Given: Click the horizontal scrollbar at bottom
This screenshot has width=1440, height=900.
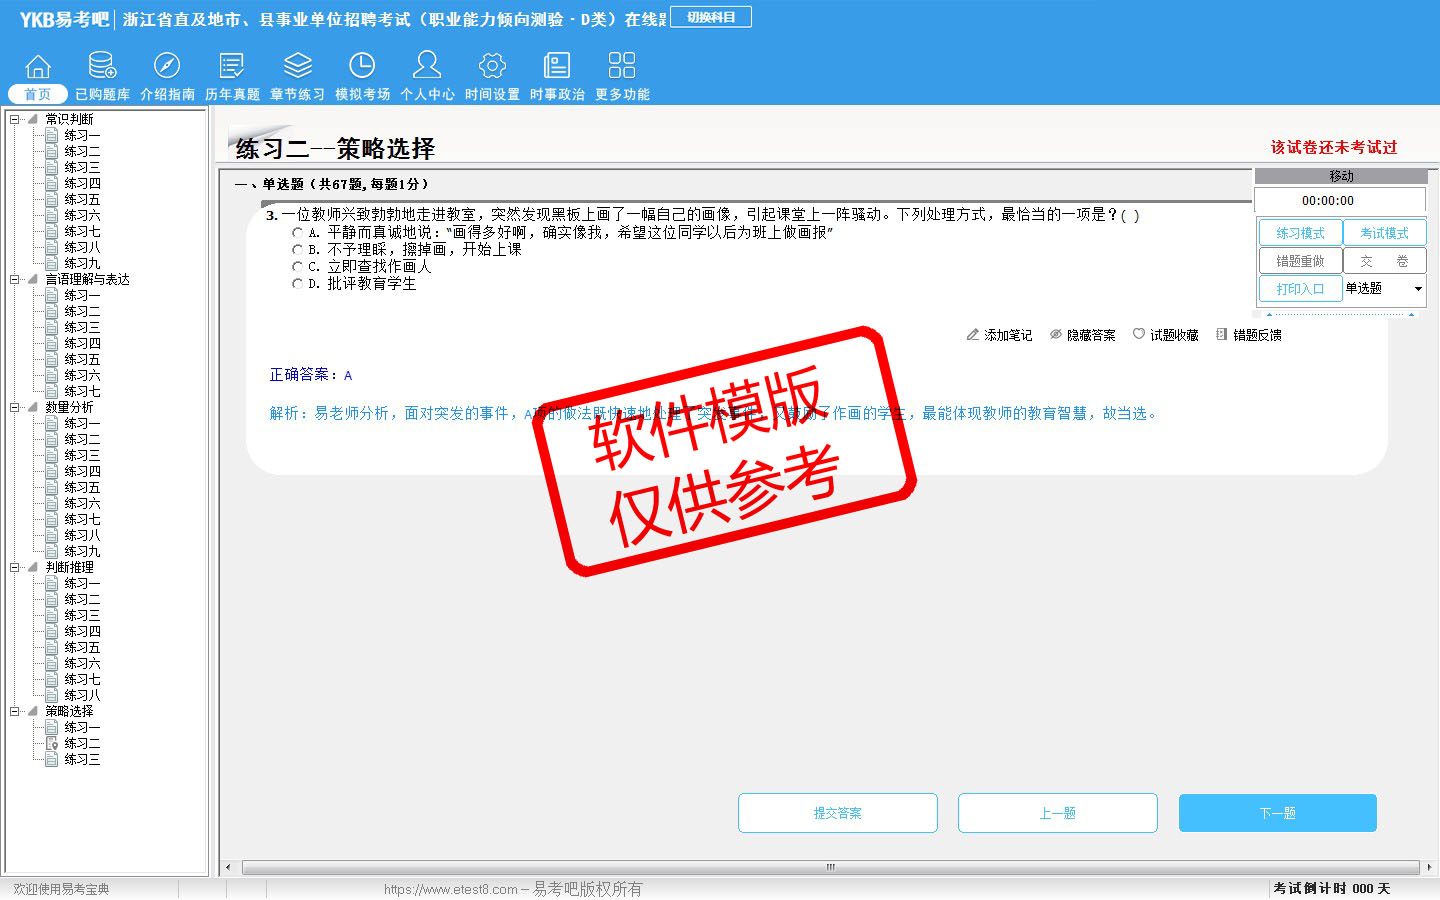Looking at the screenshot, I should click(x=829, y=867).
